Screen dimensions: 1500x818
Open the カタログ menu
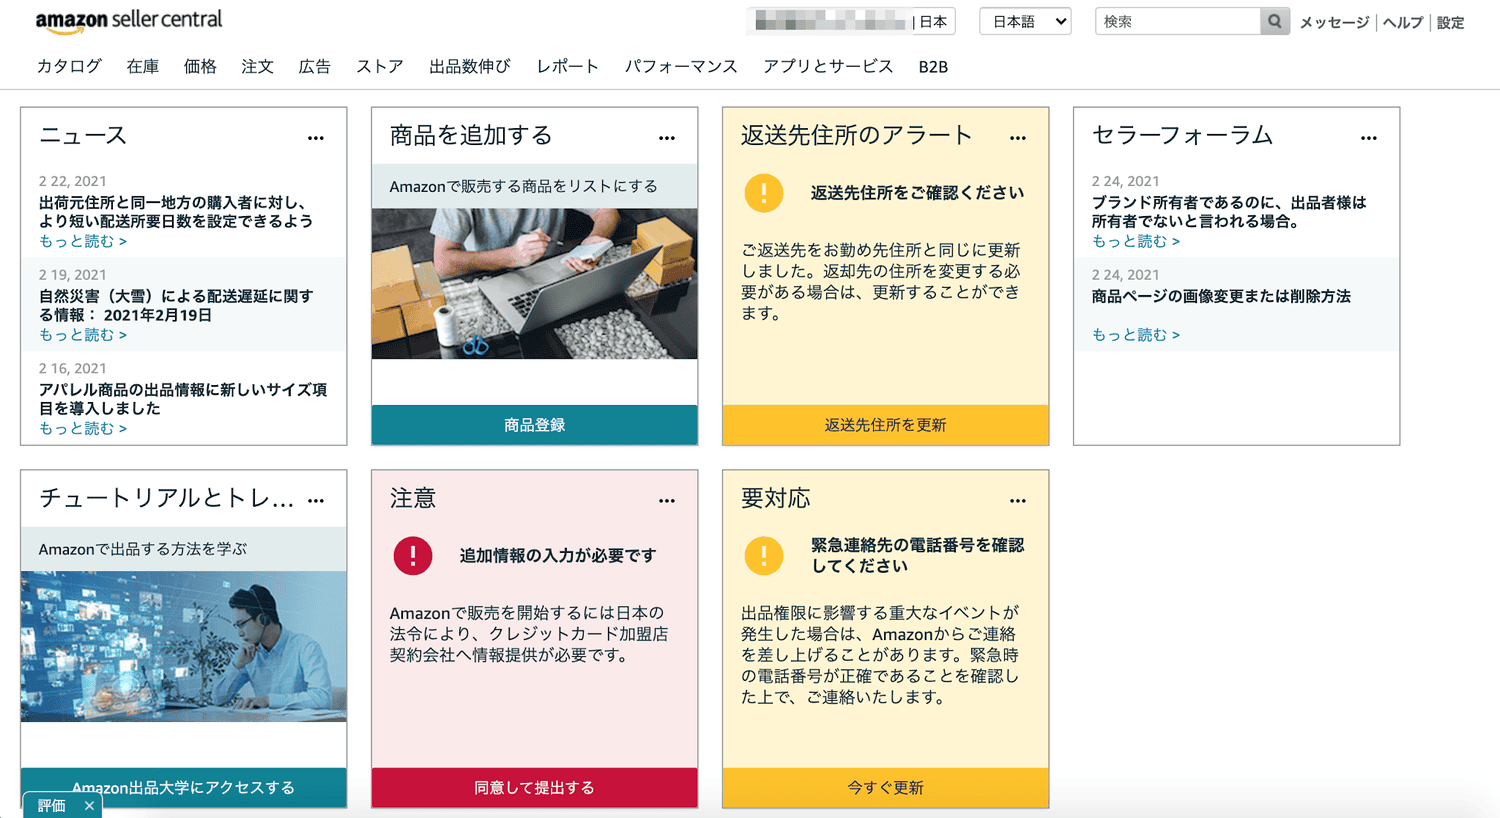pyautogui.click(x=69, y=66)
